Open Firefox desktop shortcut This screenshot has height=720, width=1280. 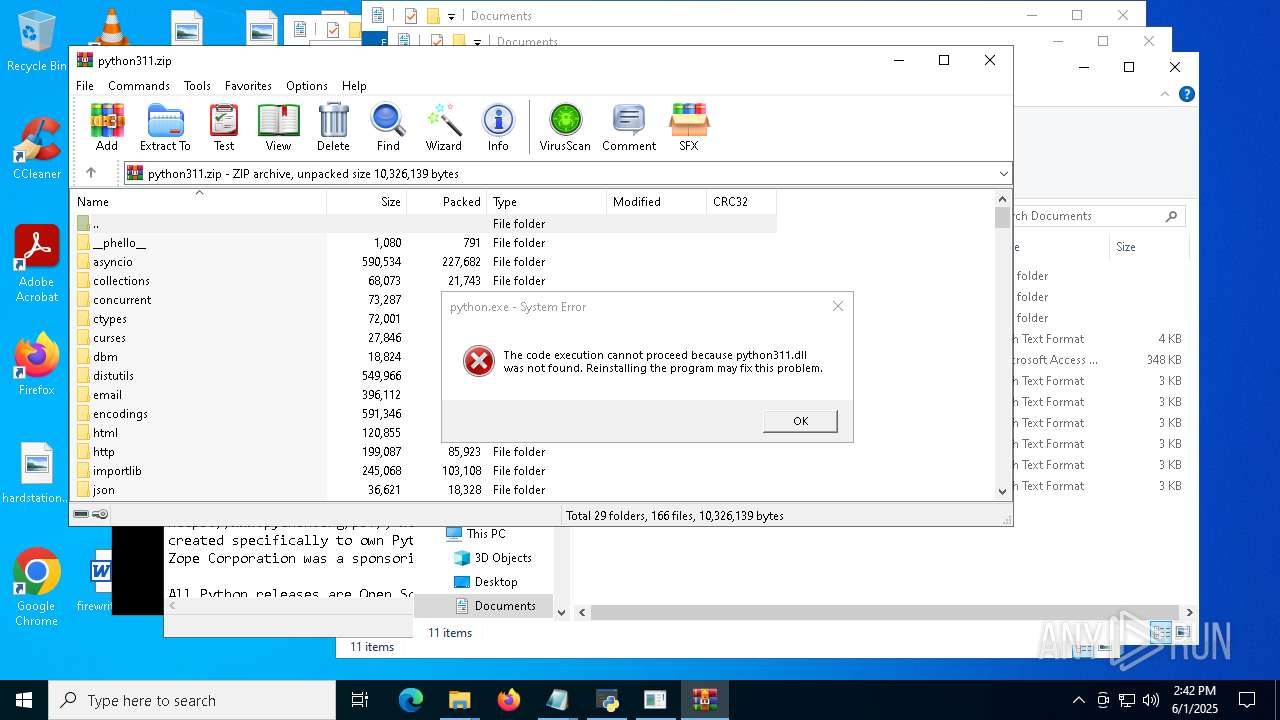pos(37,365)
